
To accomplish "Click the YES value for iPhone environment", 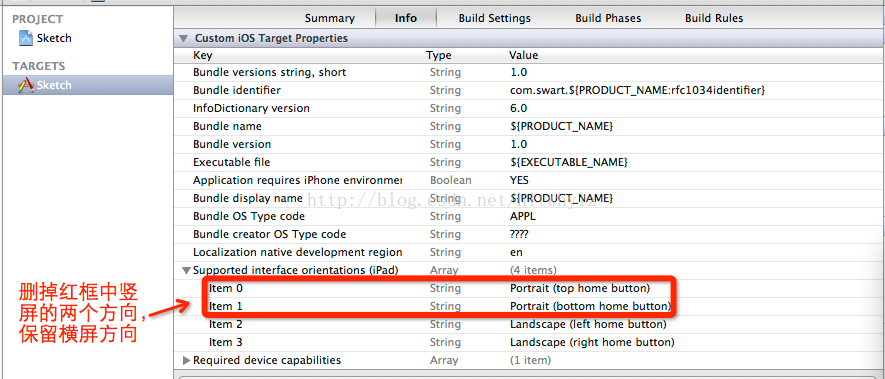I will (x=519, y=180).
